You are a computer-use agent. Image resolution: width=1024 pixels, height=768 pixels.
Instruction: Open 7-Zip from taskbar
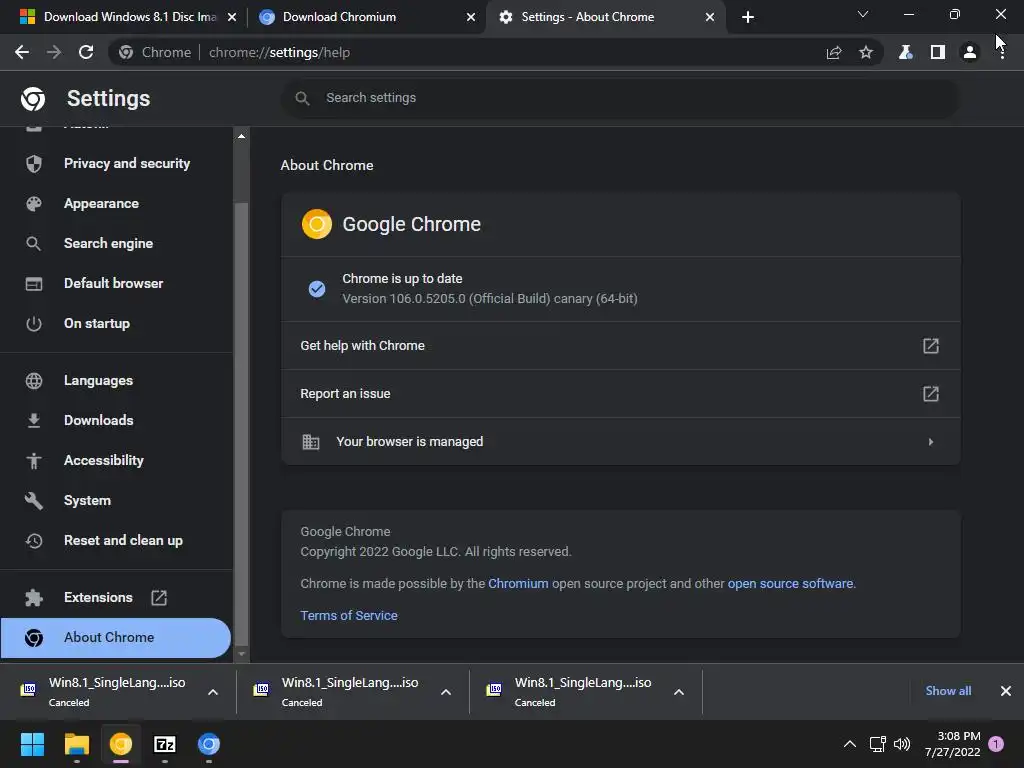click(165, 744)
